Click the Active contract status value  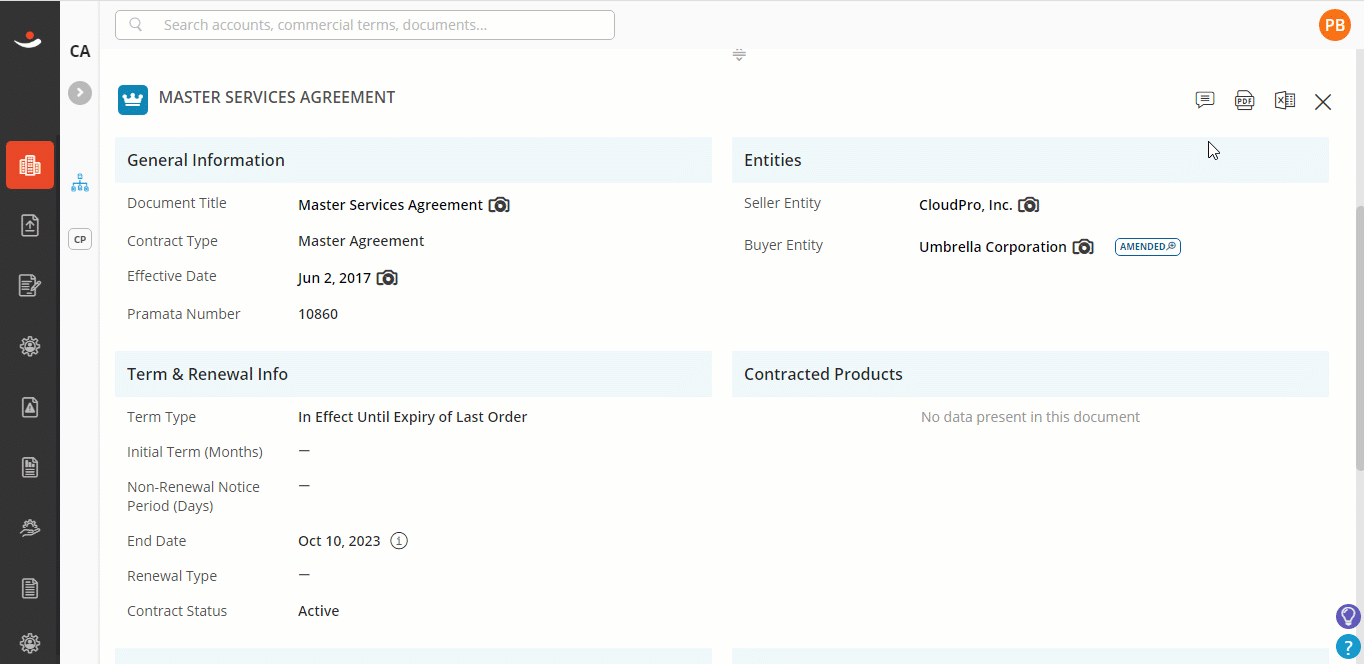[x=318, y=611]
